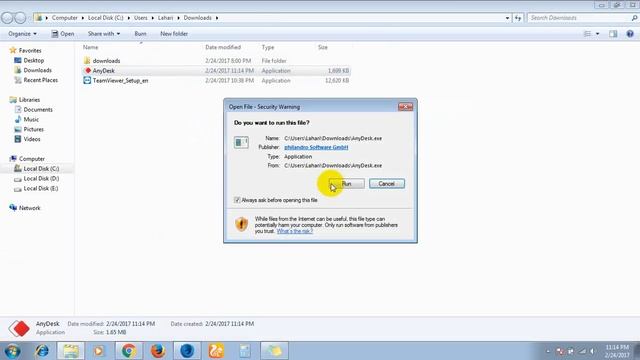Open Windows Media Player from taskbar
This screenshot has width=640, height=360.
[99, 351]
